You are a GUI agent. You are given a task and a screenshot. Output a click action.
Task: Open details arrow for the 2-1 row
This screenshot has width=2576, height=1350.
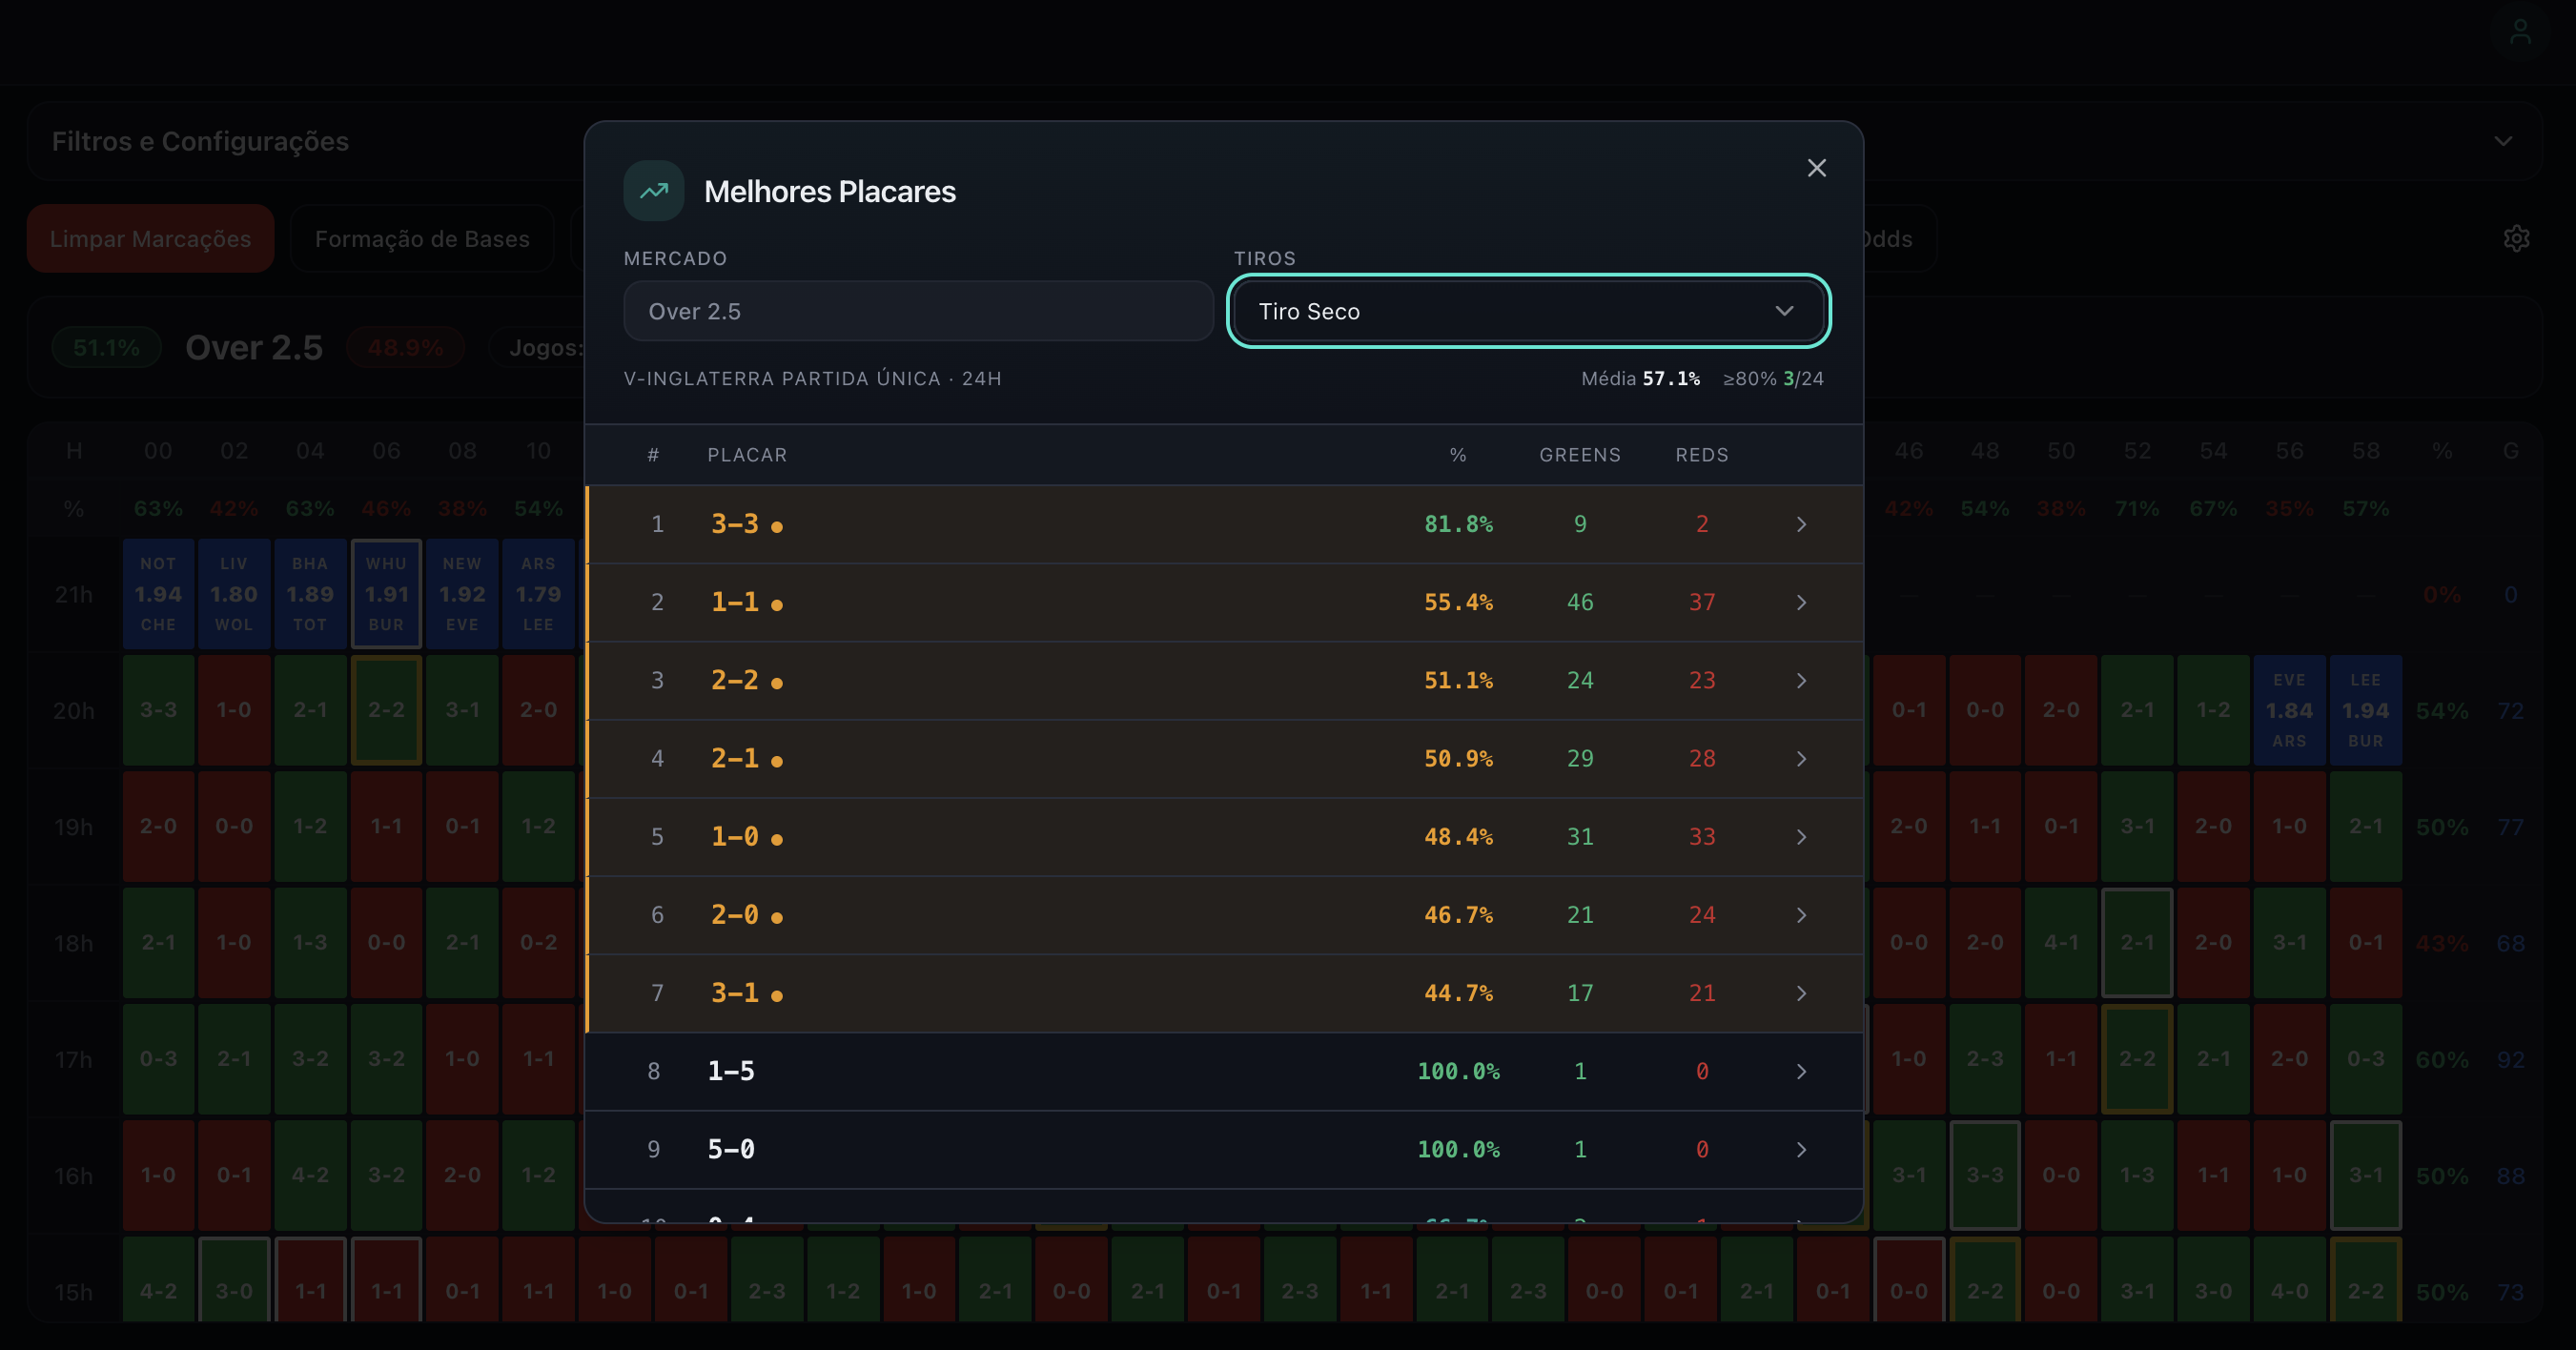(x=1801, y=759)
